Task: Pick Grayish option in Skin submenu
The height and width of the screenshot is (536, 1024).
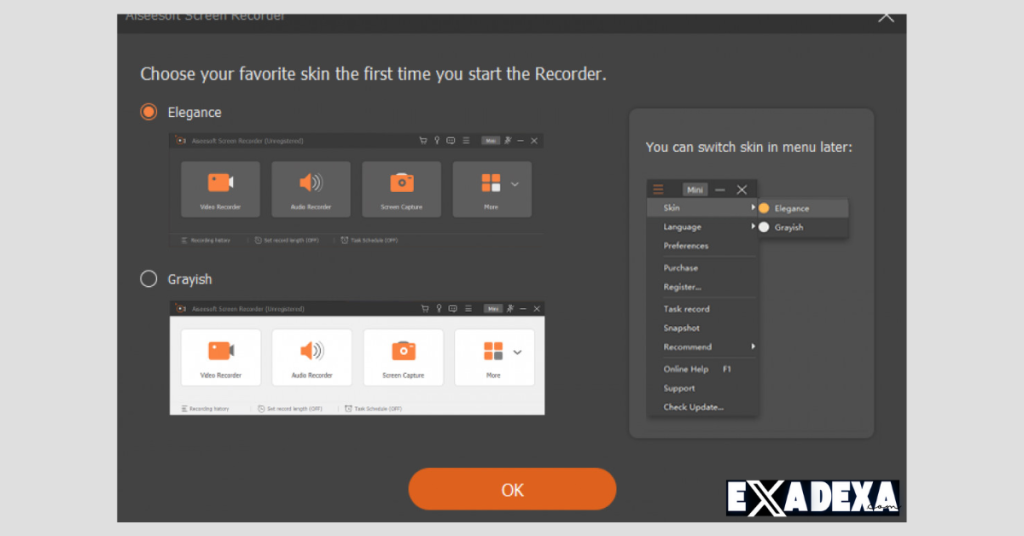Action: coord(803,227)
